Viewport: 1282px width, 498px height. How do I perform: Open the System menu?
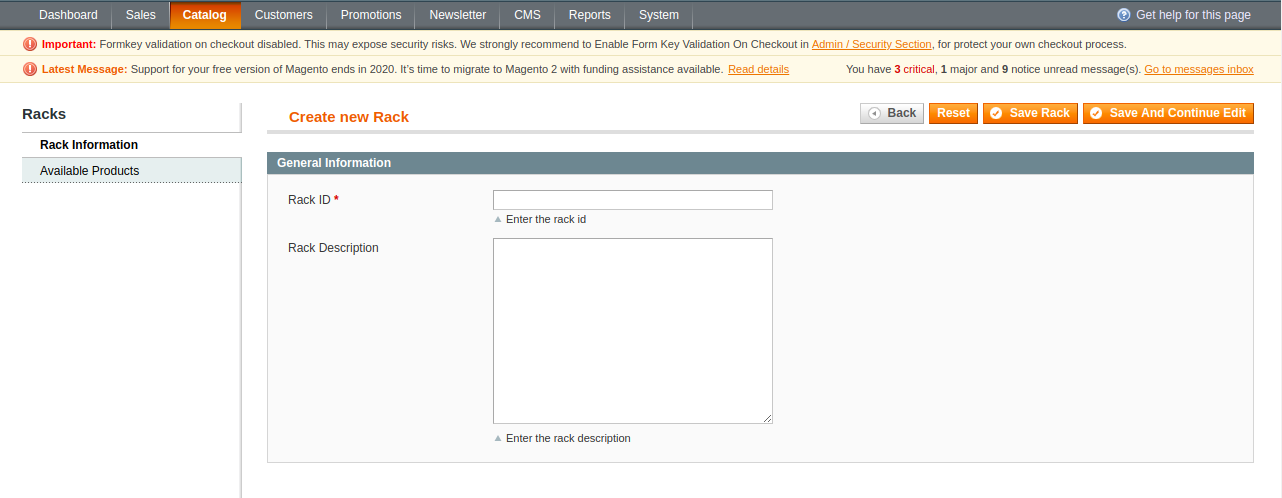click(x=659, y=15)
